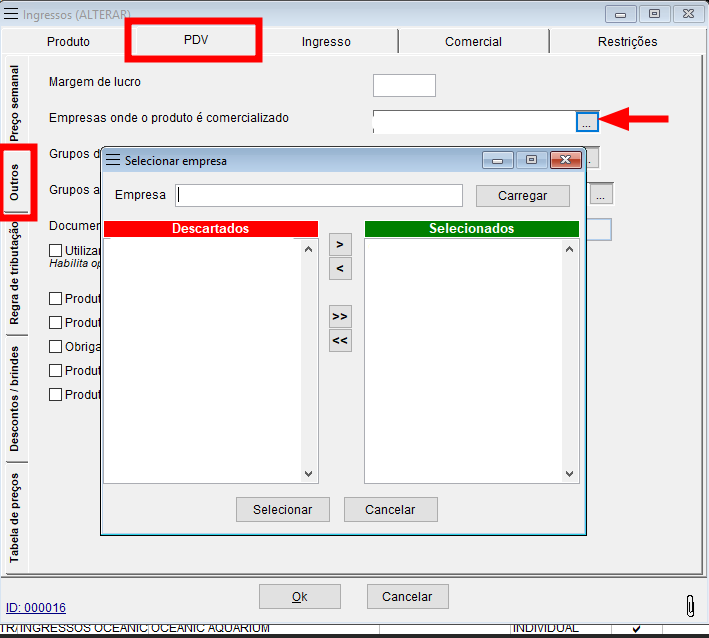The width and height of the screenshot is (709, 638).
Task: Toggle the fourth Produt checkbox below Obriga
Action: 55,370
